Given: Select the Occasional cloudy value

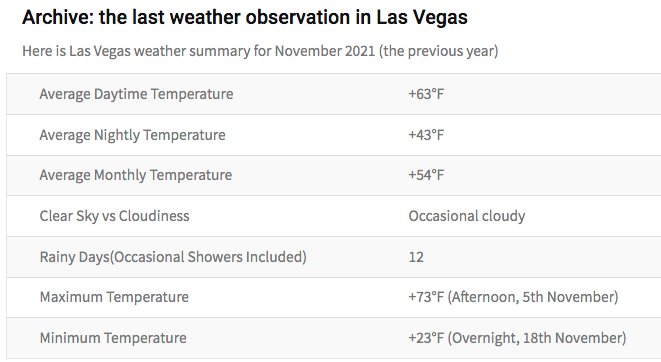Looking at the screenshot, I should click(x=467, y=216).
